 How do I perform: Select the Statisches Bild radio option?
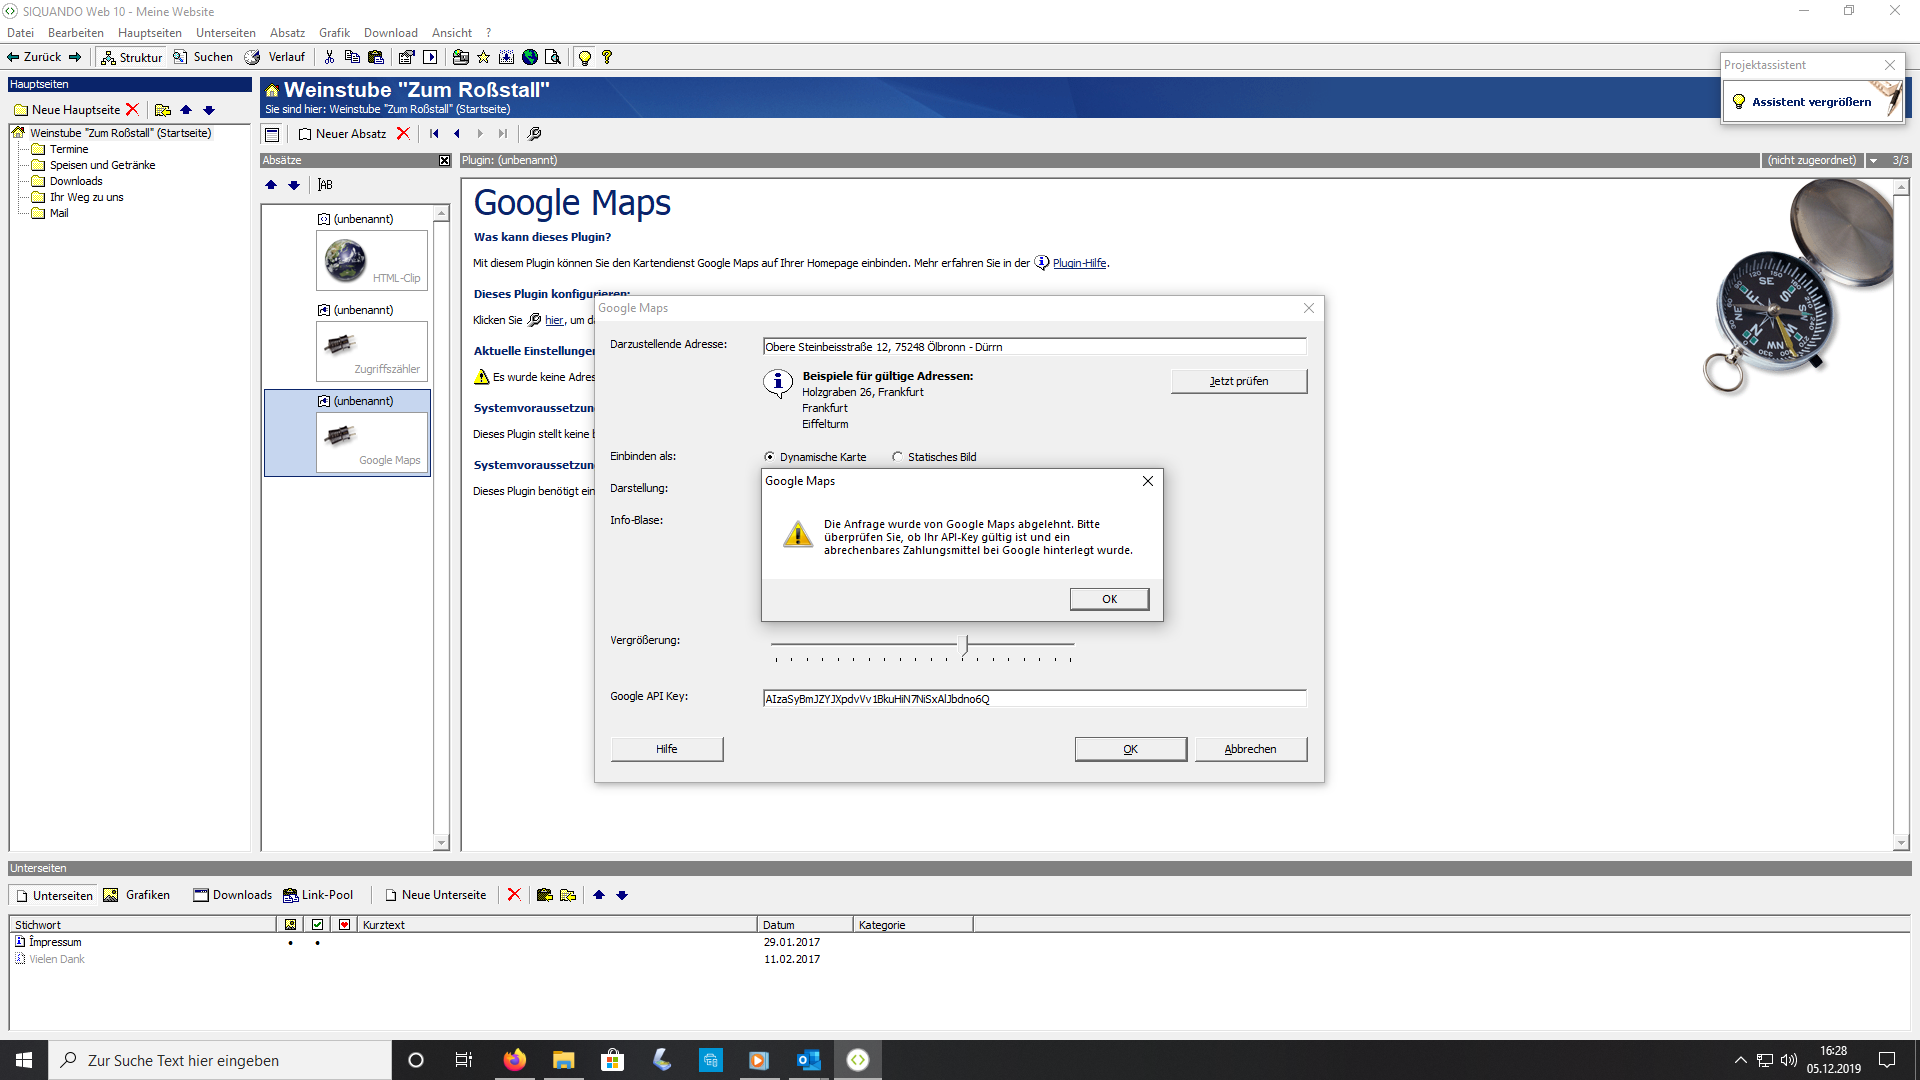(x=897, y=457)
